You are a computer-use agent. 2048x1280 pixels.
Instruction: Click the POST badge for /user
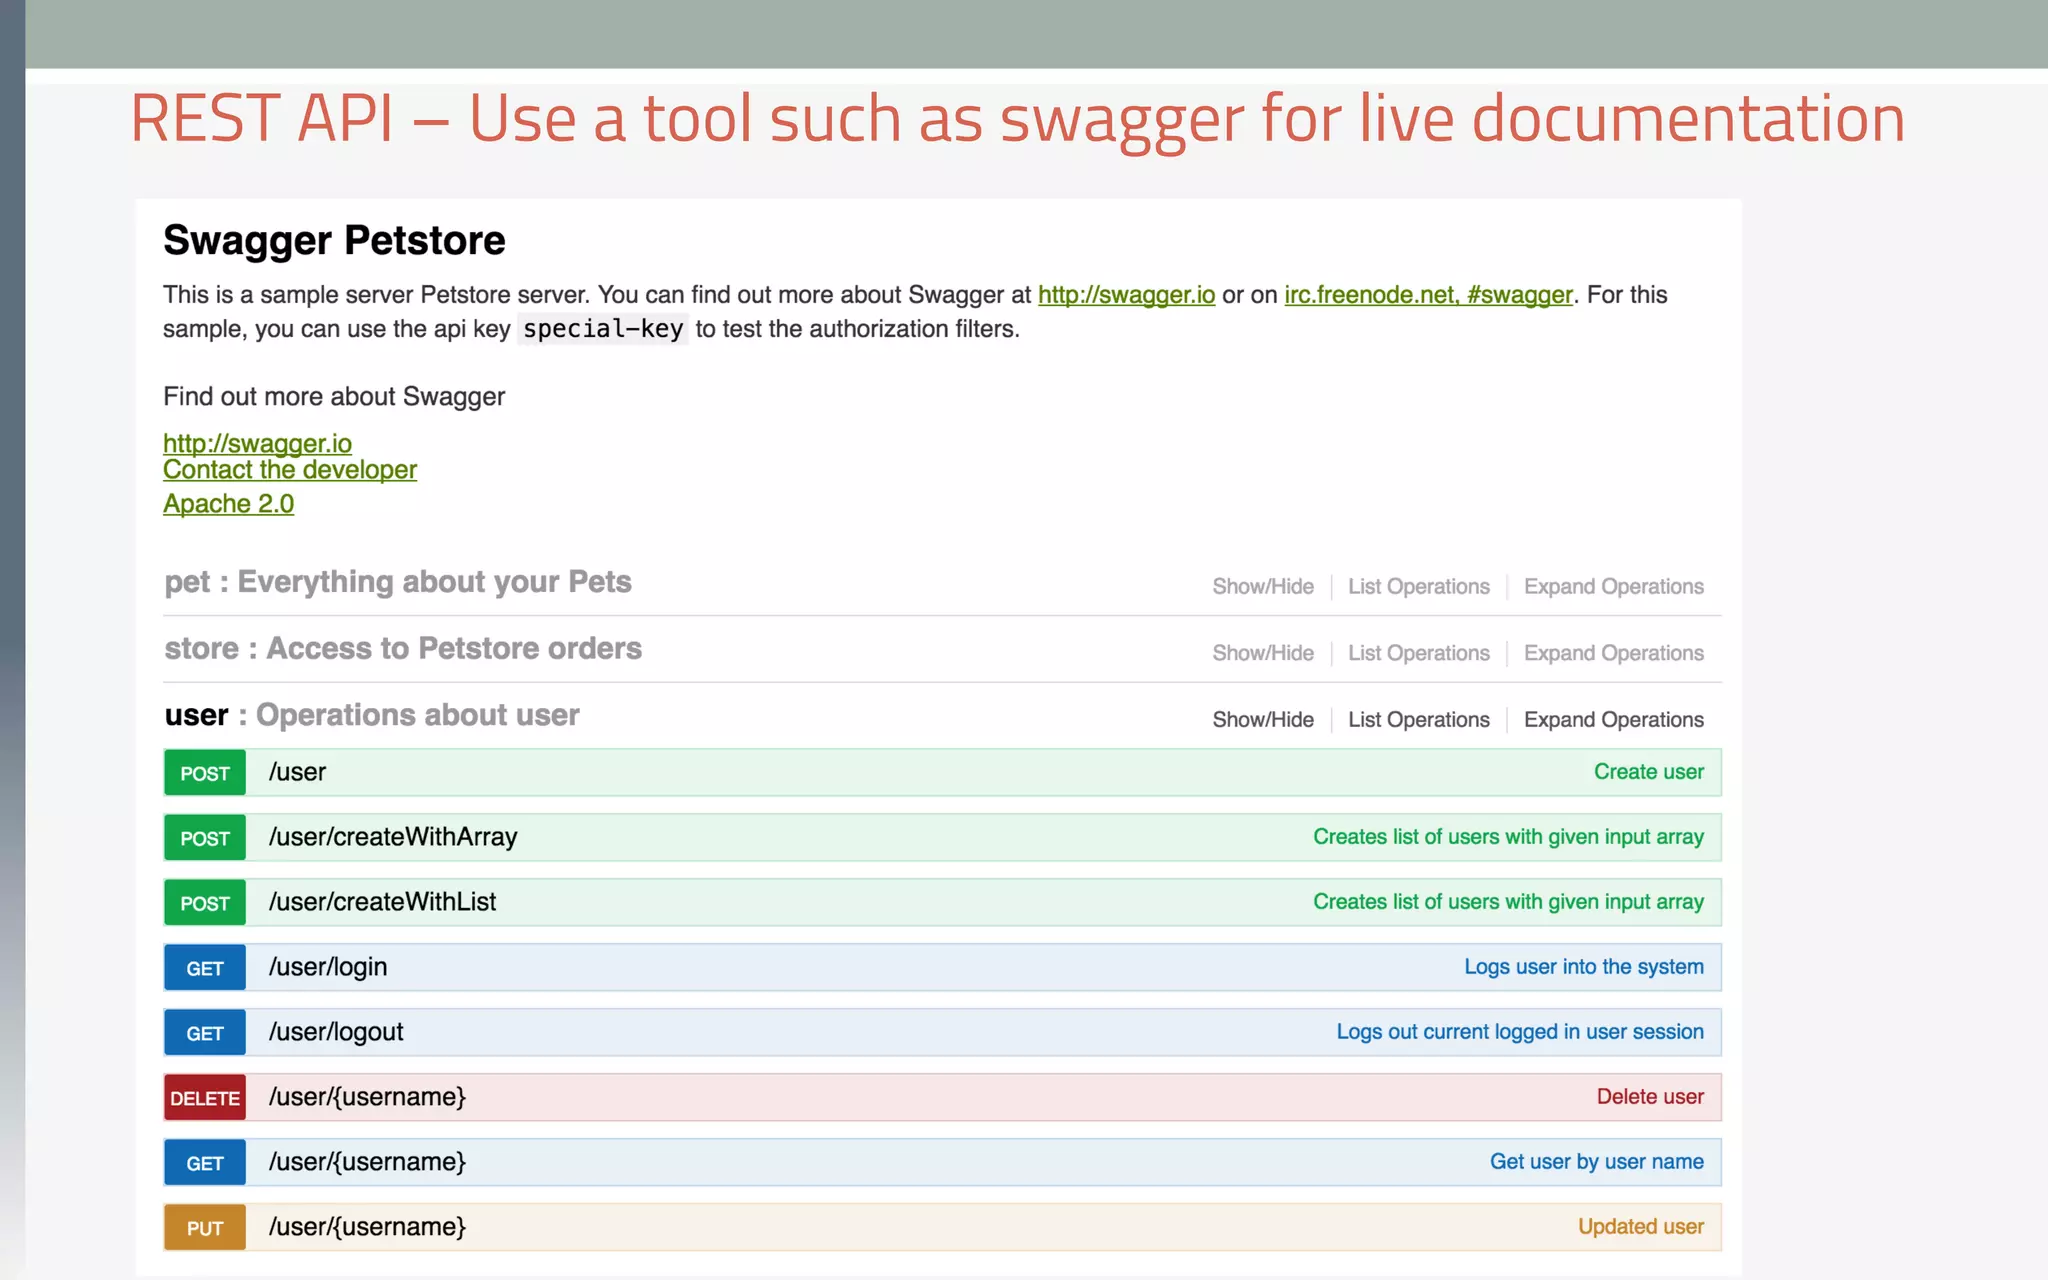pos(204,773)
